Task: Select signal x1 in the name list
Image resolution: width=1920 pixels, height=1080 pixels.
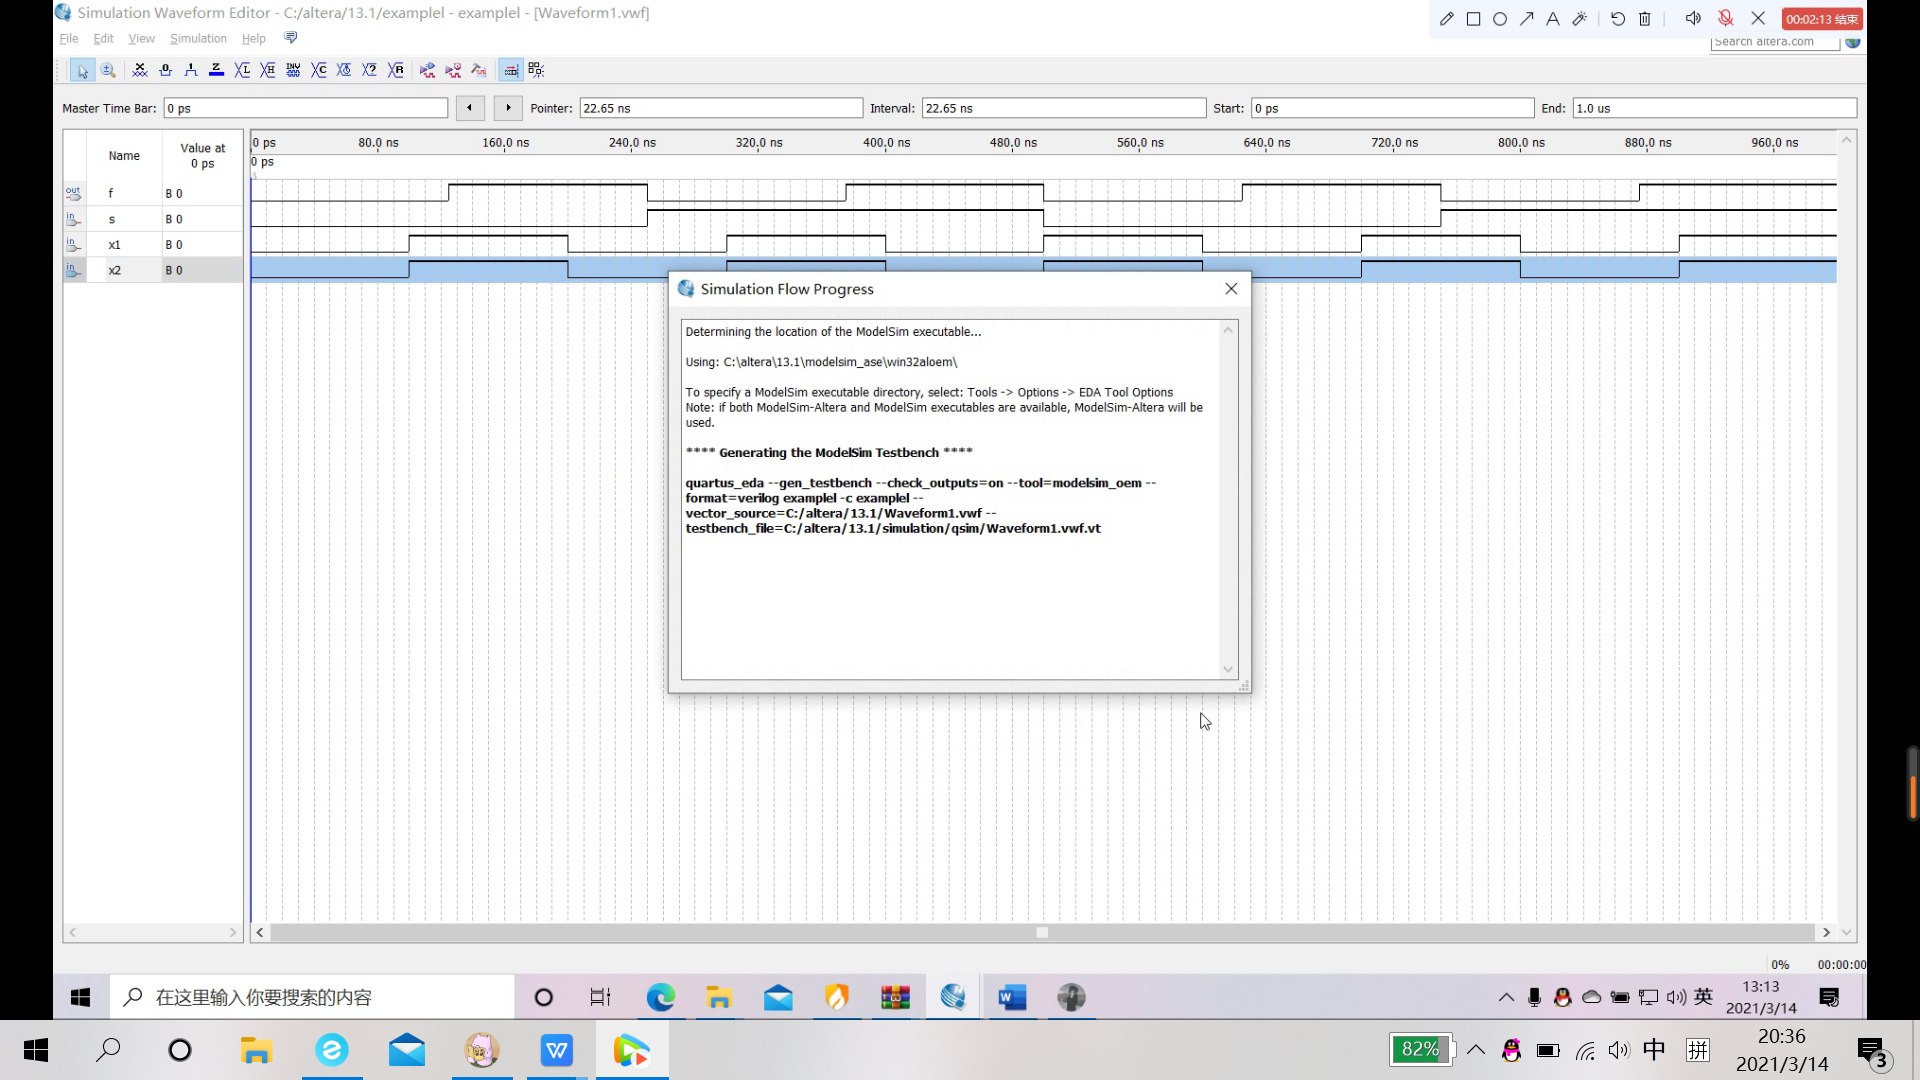Action: (x=114, y=245)
